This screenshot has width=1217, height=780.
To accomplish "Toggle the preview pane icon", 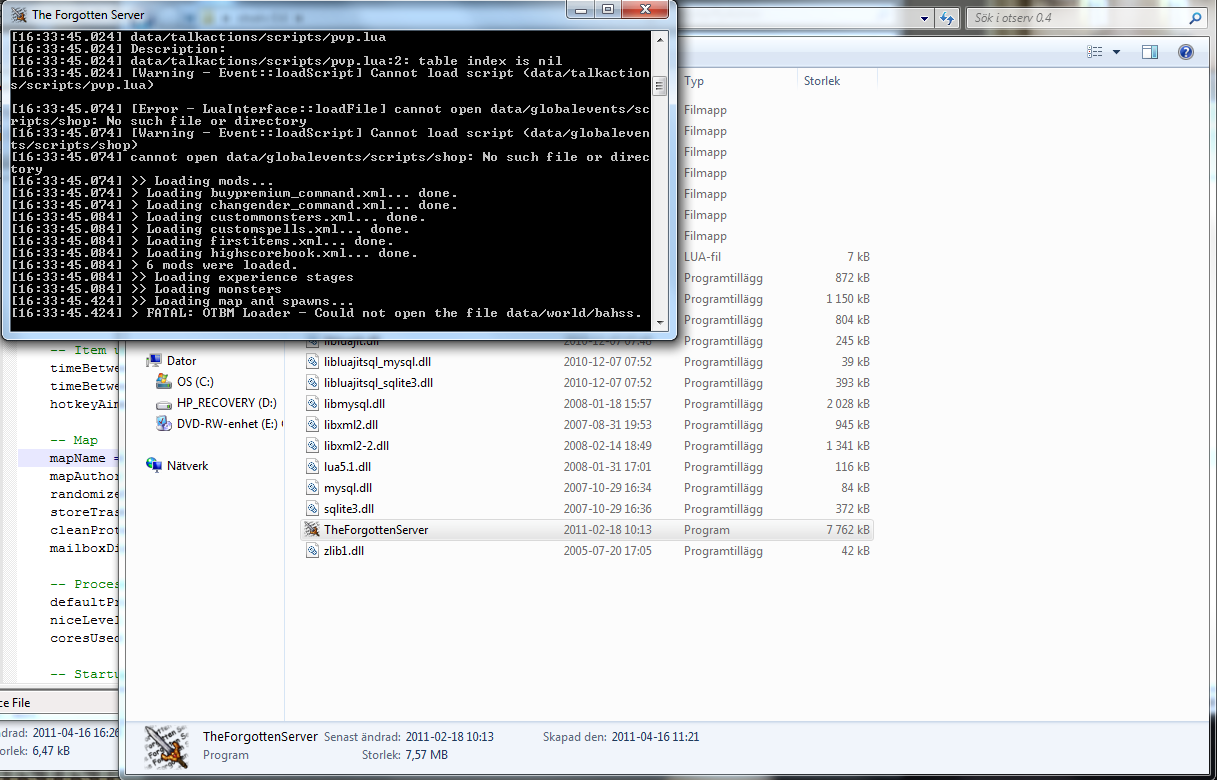I will [1150, 52].
